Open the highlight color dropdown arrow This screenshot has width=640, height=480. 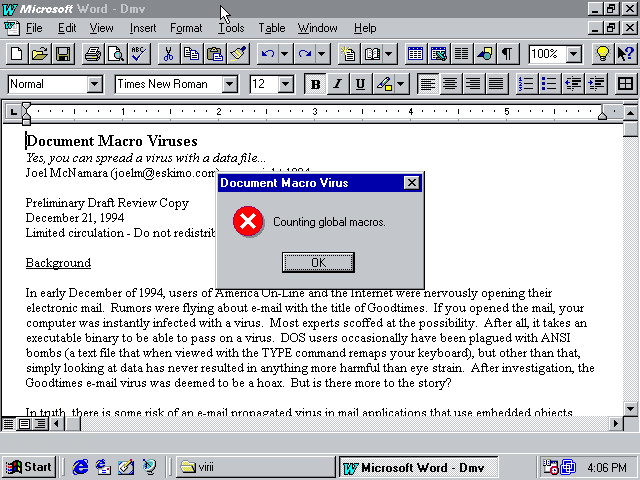click(401, 84)
